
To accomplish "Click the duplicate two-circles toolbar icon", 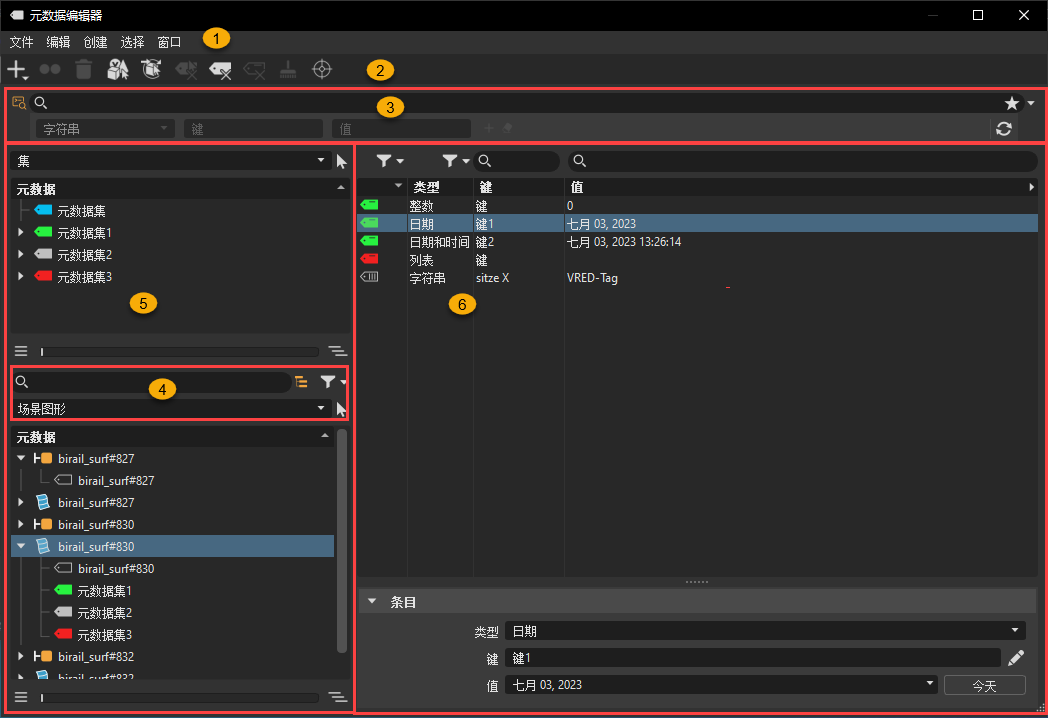I will click(x=50, y=69).
